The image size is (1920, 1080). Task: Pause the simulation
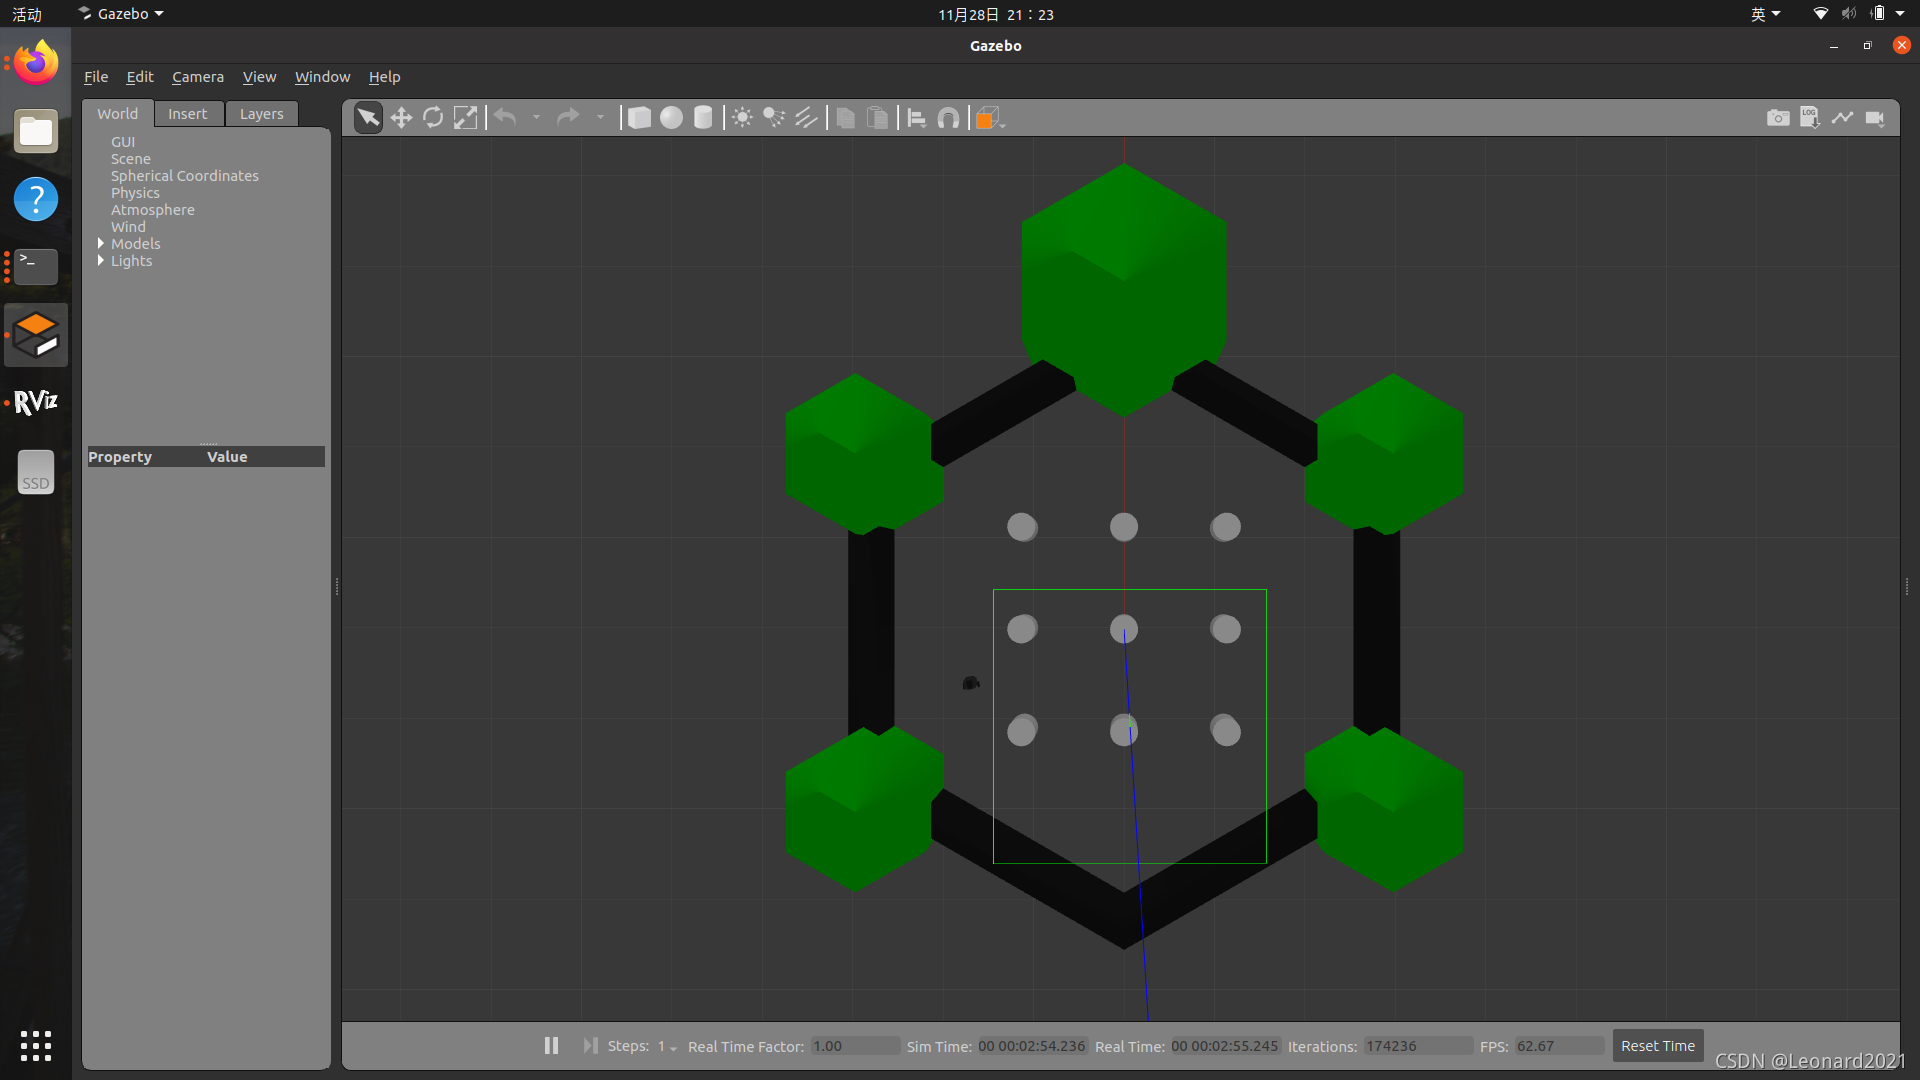551,1045
